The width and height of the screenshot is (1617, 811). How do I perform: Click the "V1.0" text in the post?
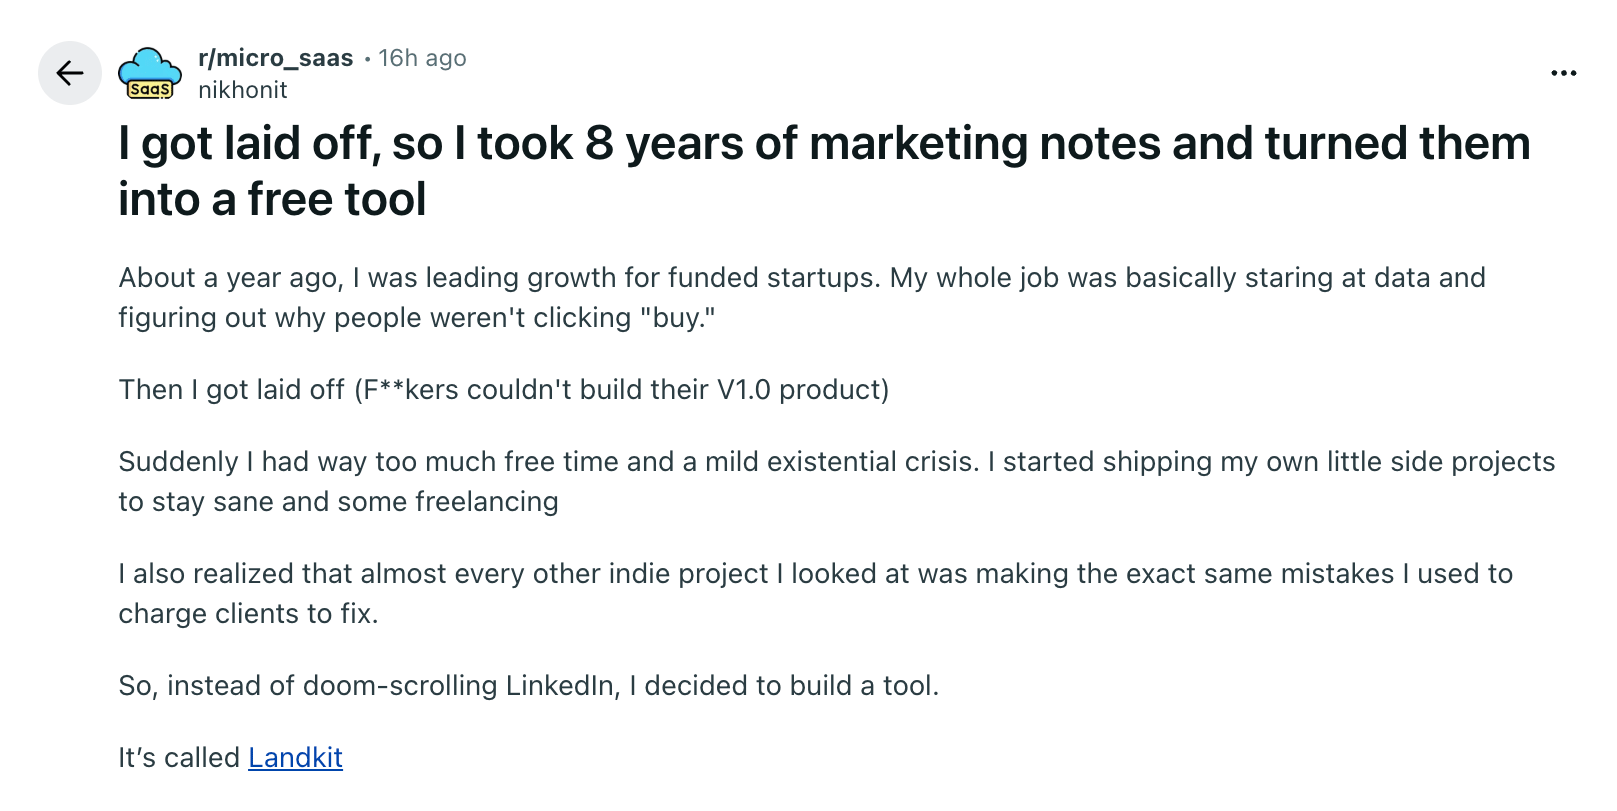pos(744,390)
